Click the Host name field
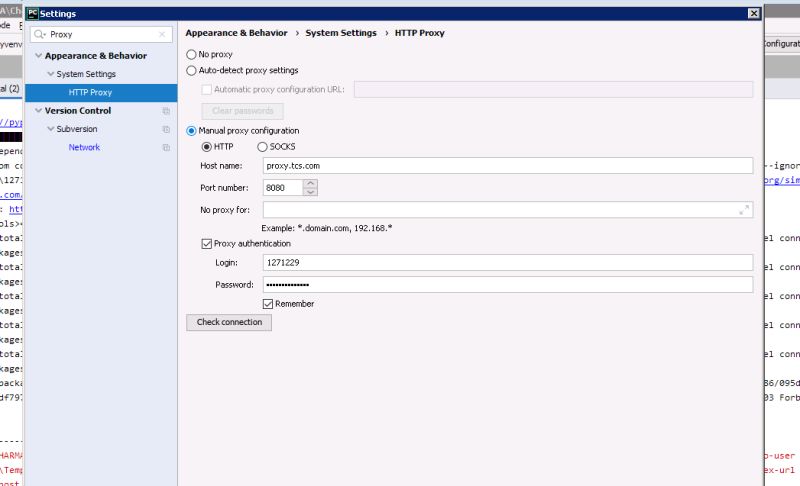Screen dimensions: 800x486 (x=508, y=166)
